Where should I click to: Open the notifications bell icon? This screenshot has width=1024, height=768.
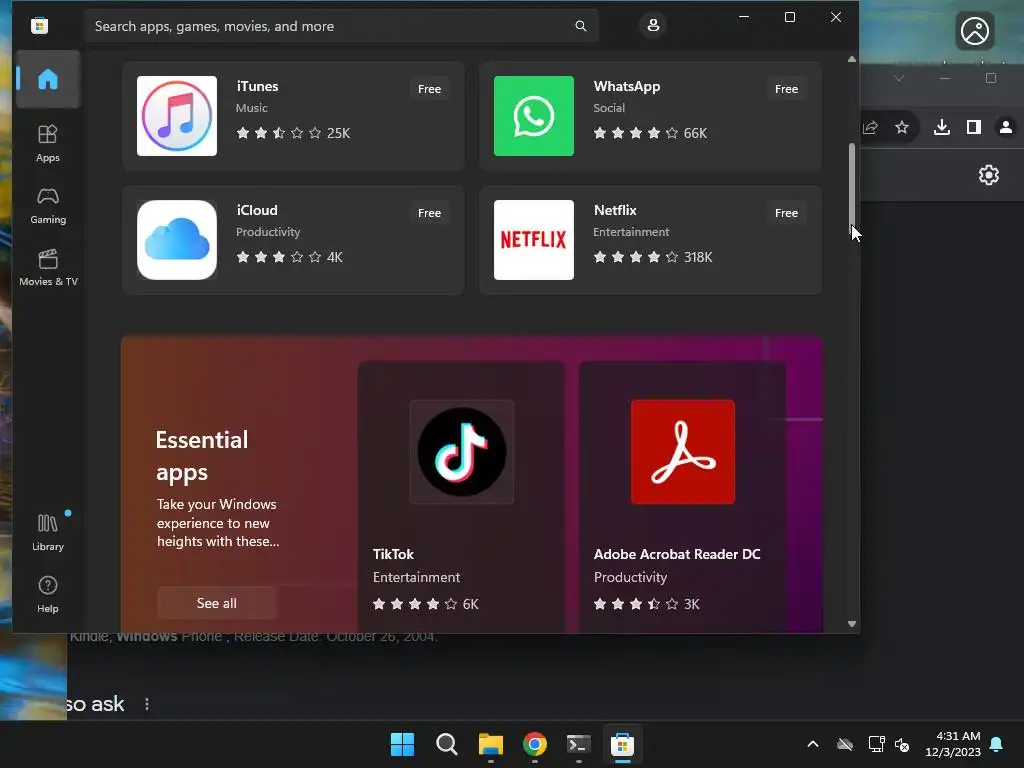[x=997, y=744]
